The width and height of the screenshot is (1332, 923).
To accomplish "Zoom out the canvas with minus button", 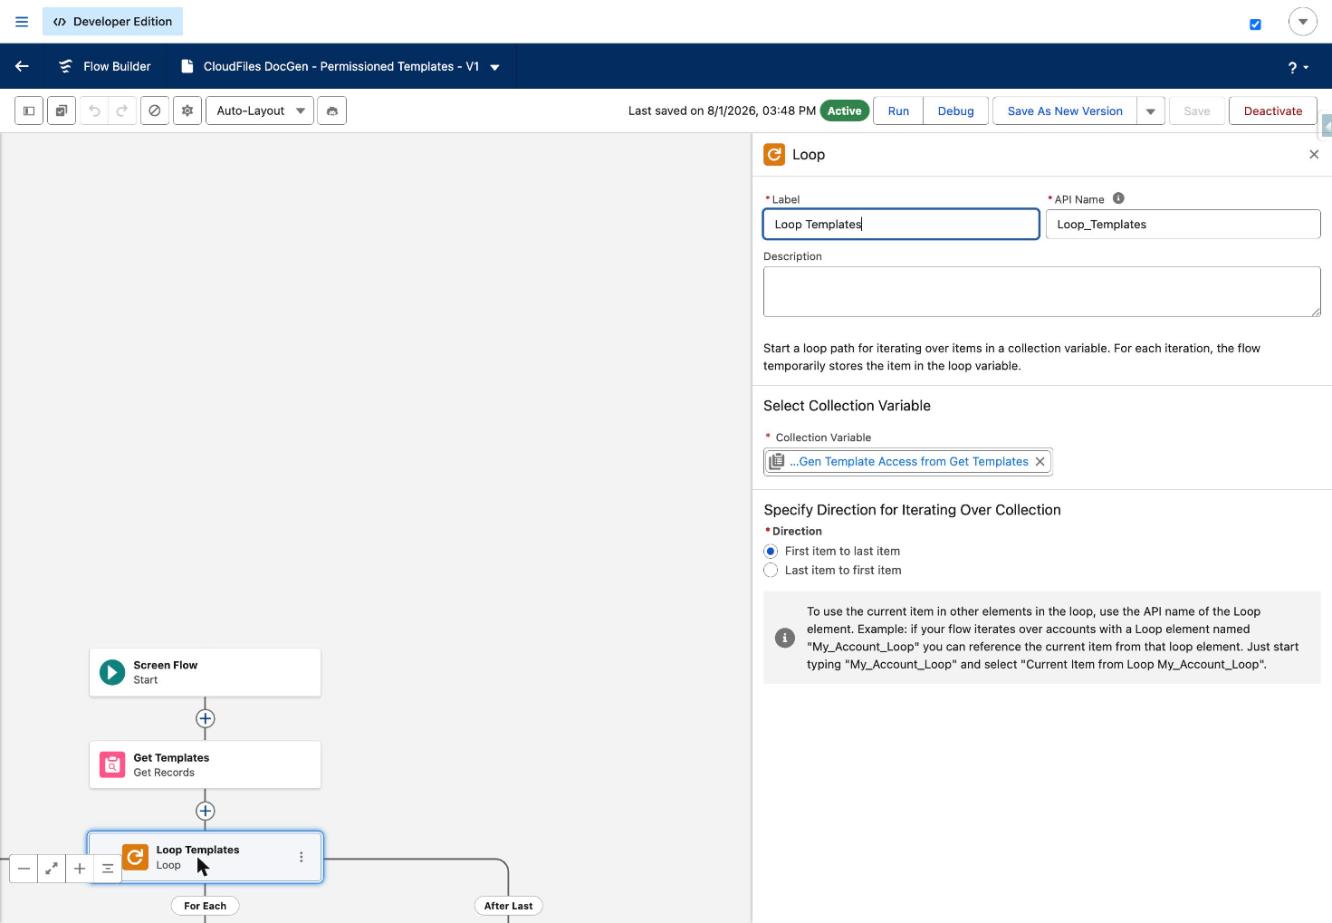I will [24, 868].
